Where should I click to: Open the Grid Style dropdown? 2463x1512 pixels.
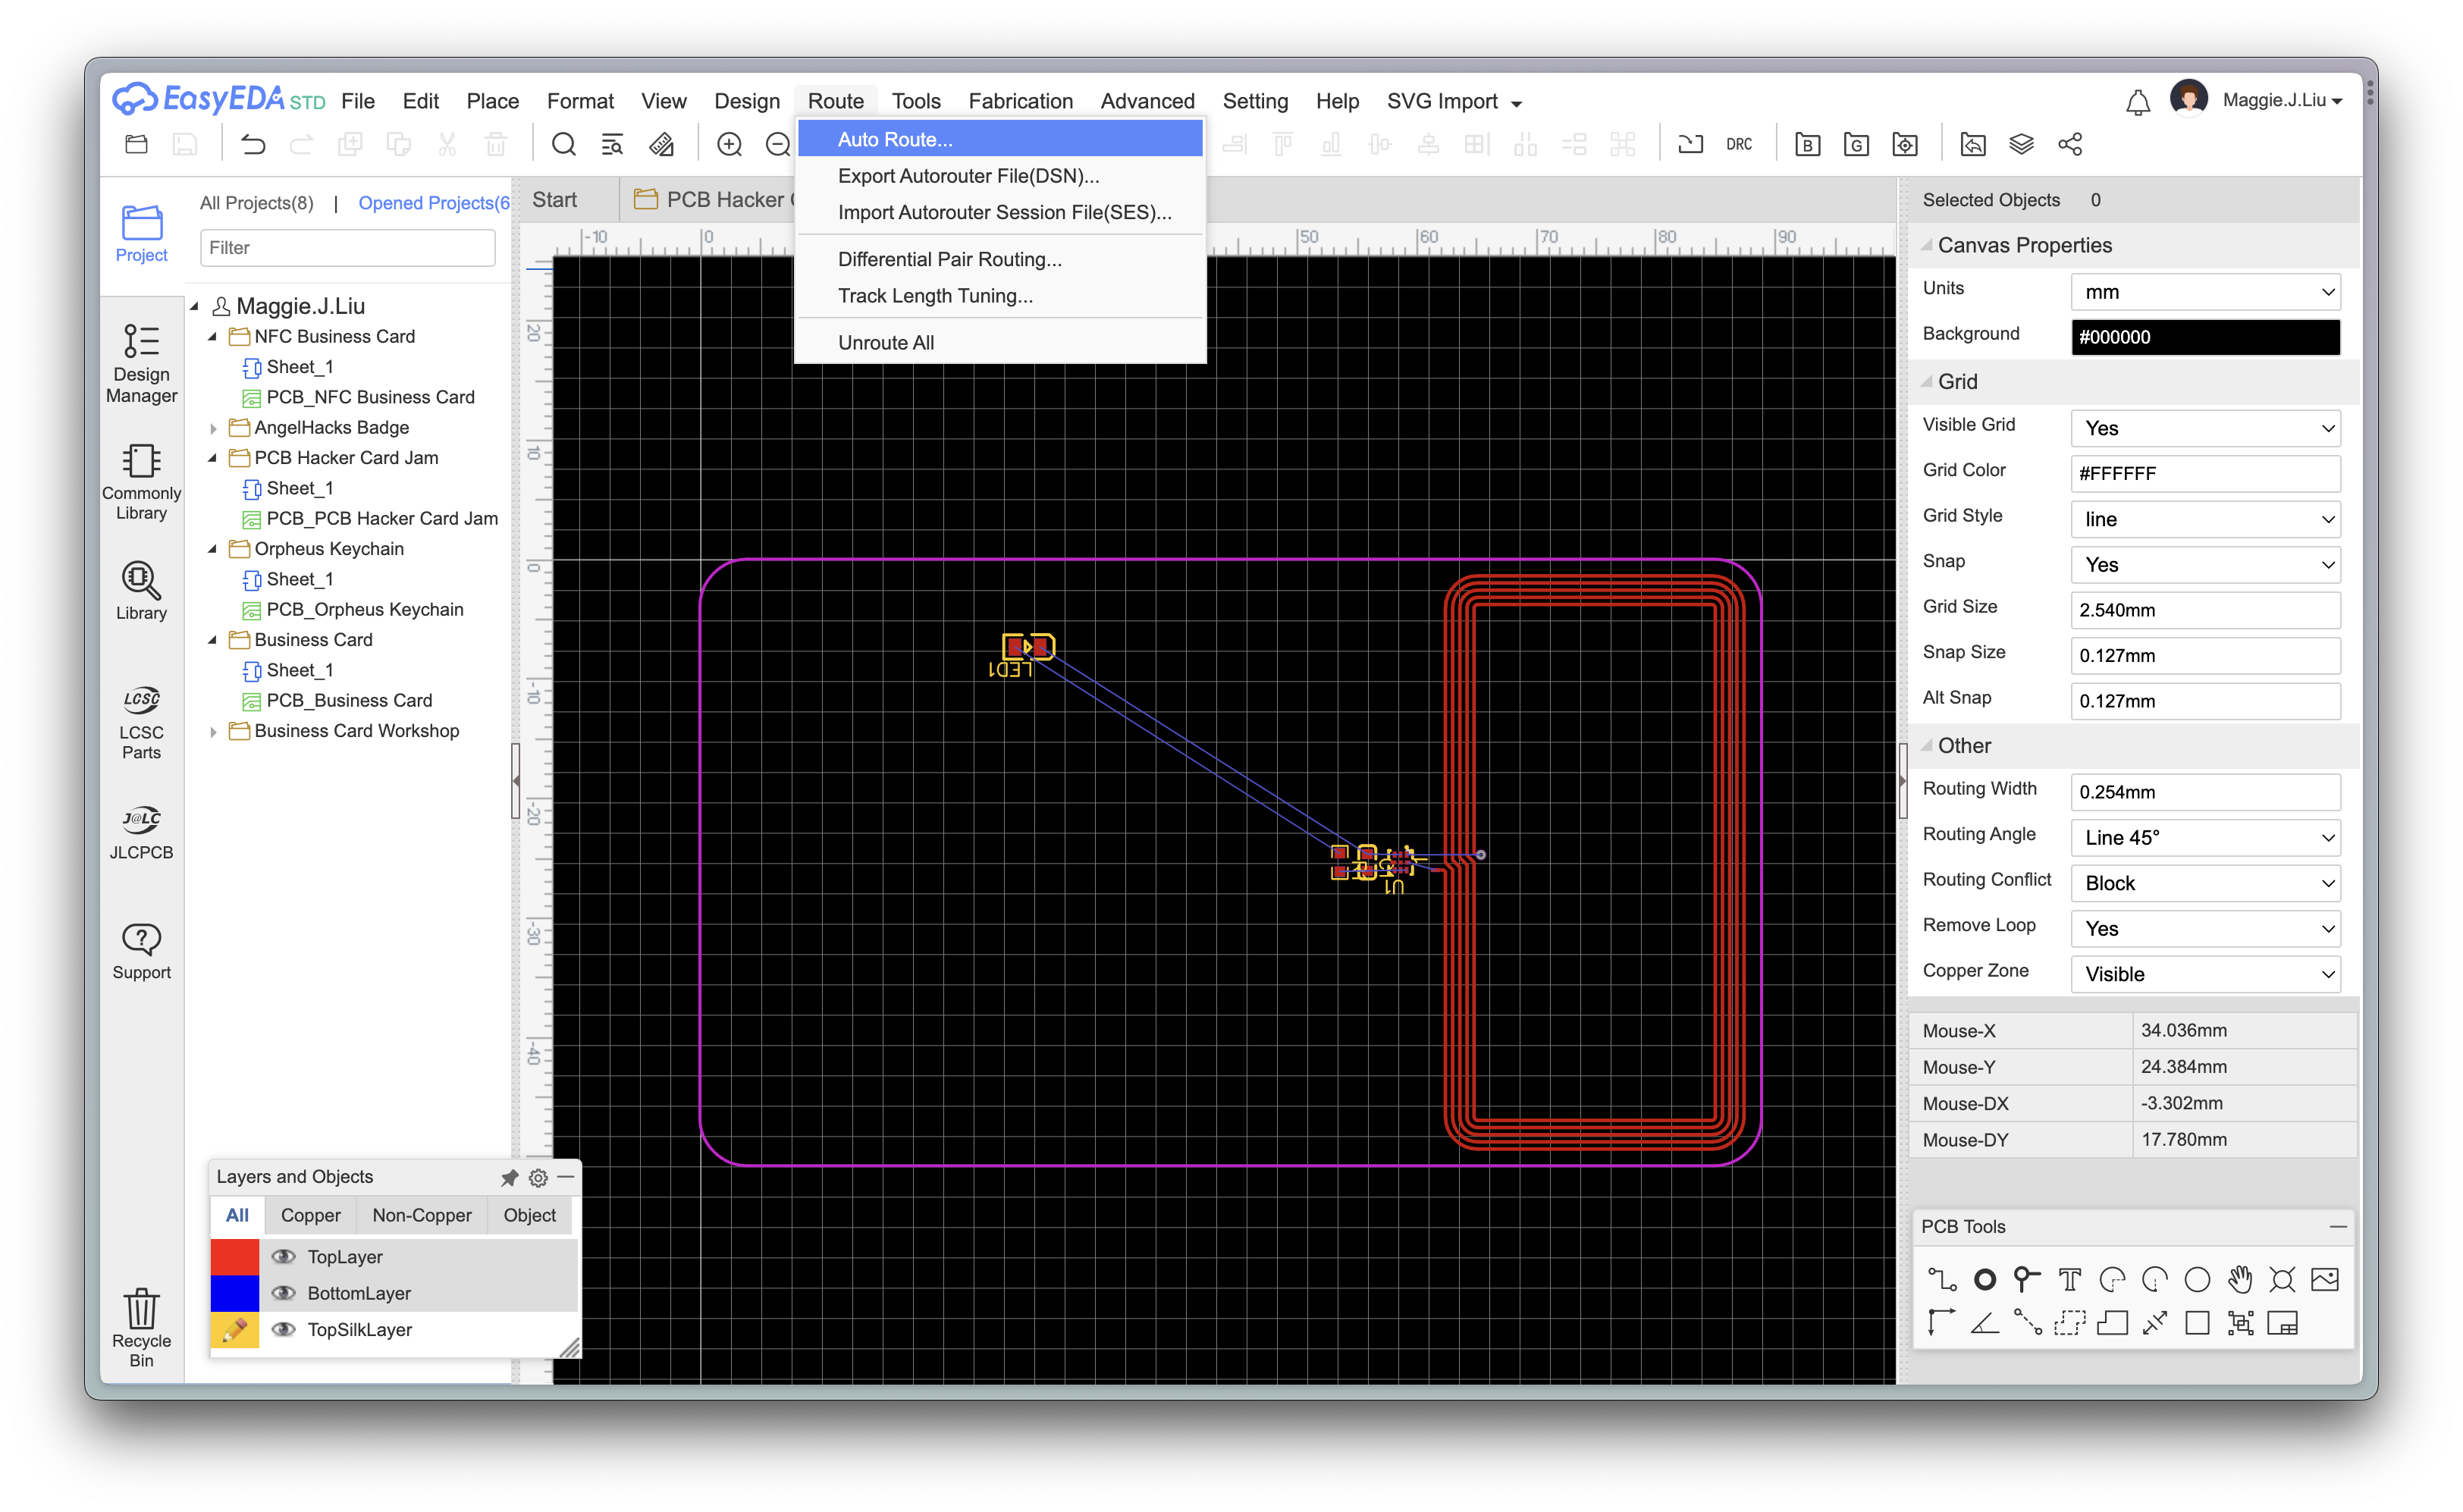pyautogui.click(x=2205, y=519)
